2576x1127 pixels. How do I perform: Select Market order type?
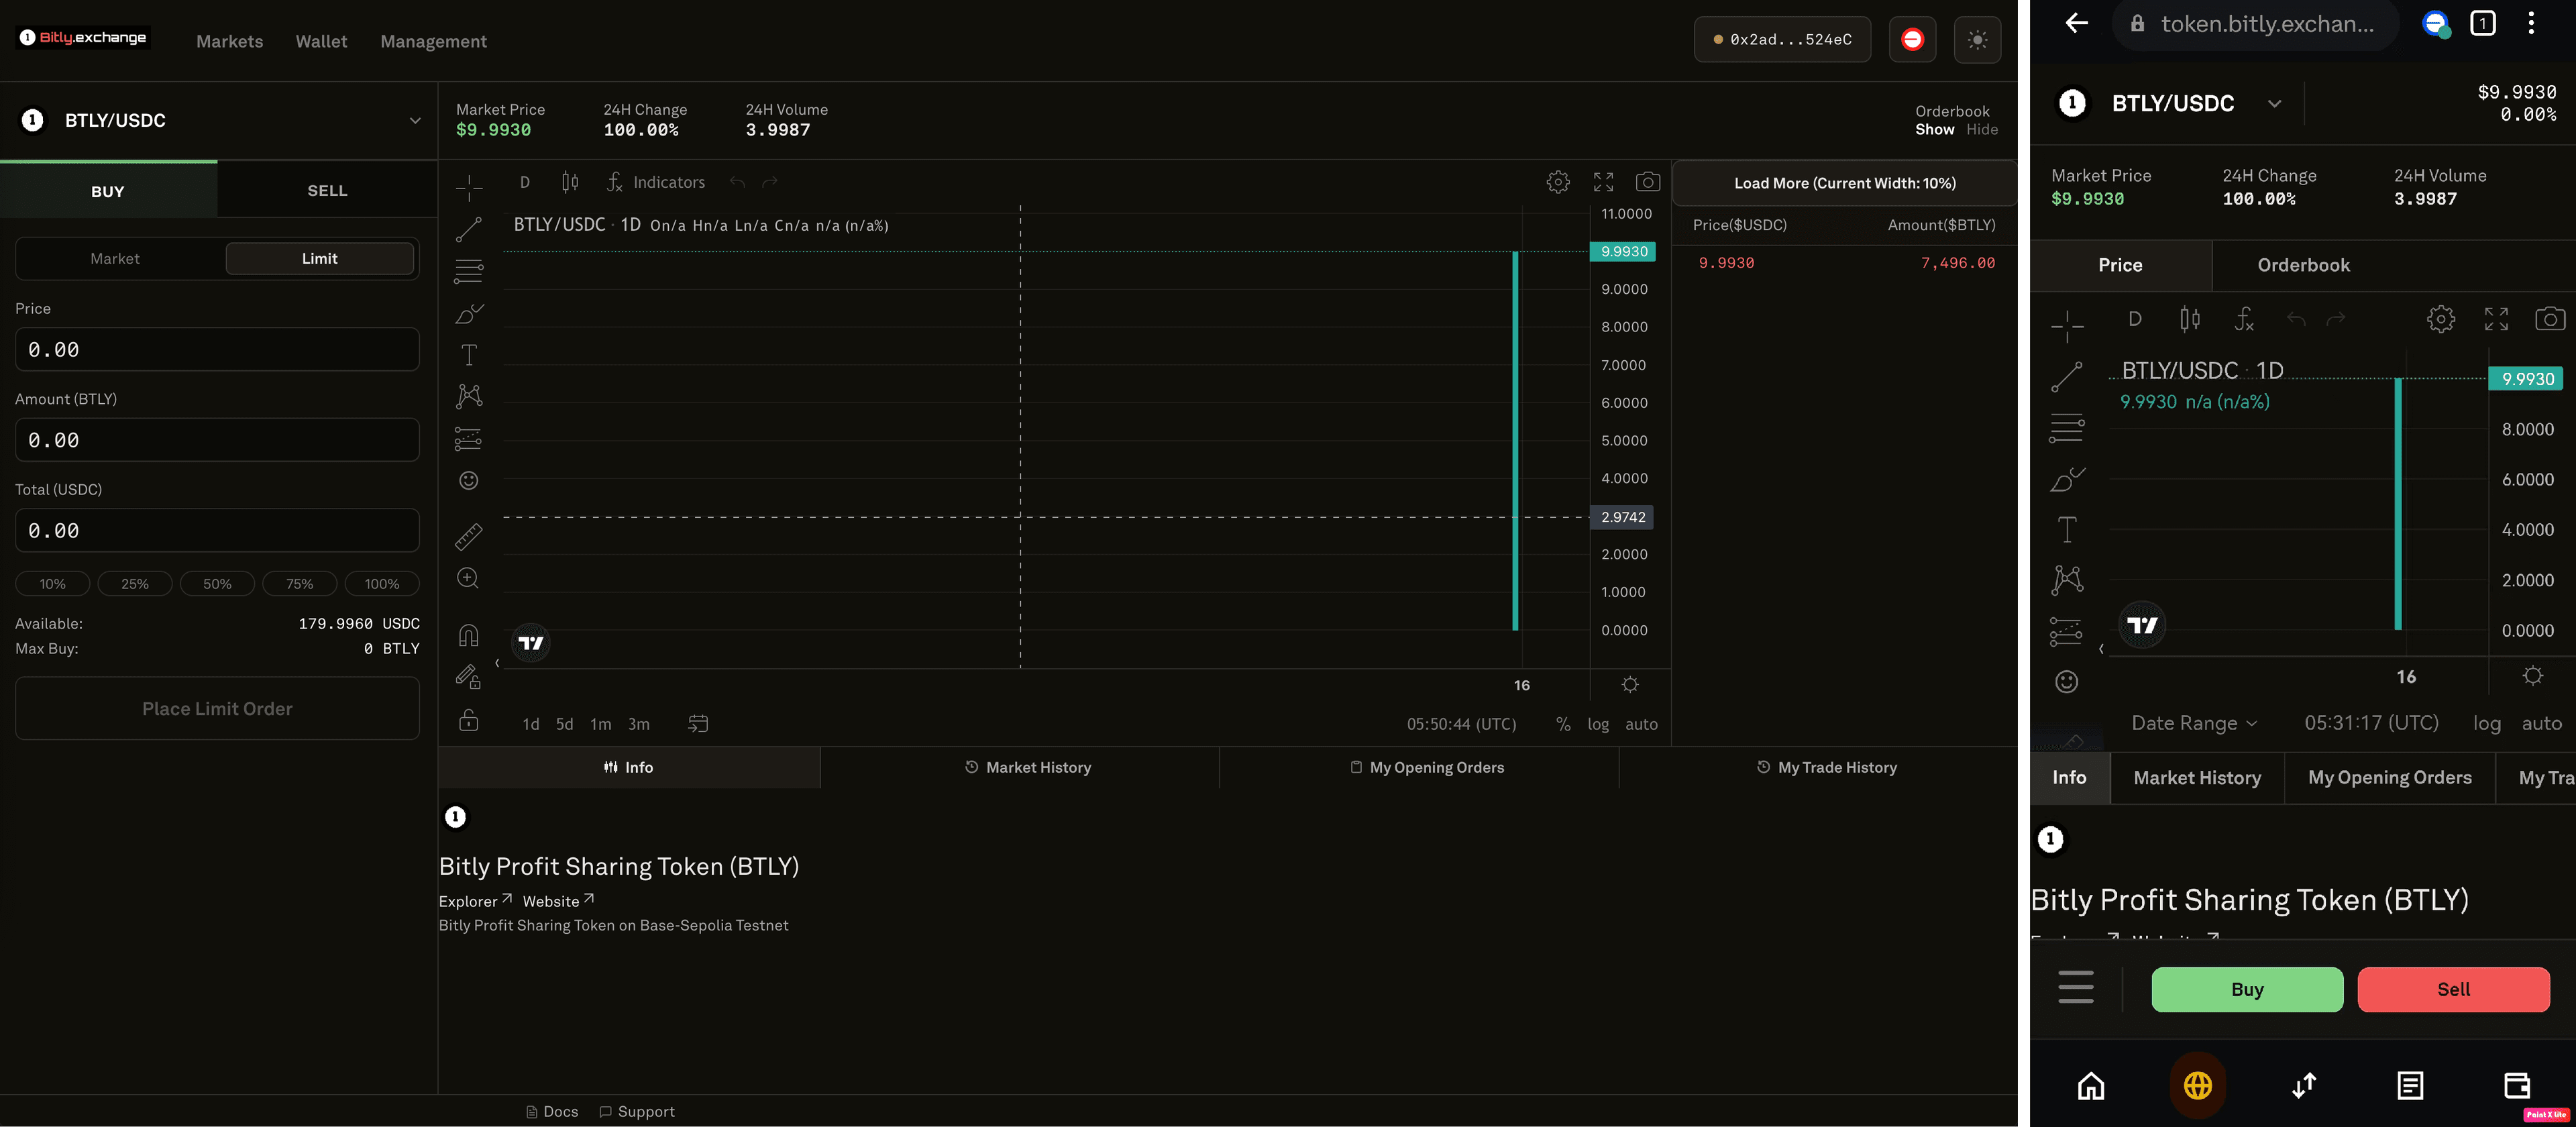coord(115,259)
